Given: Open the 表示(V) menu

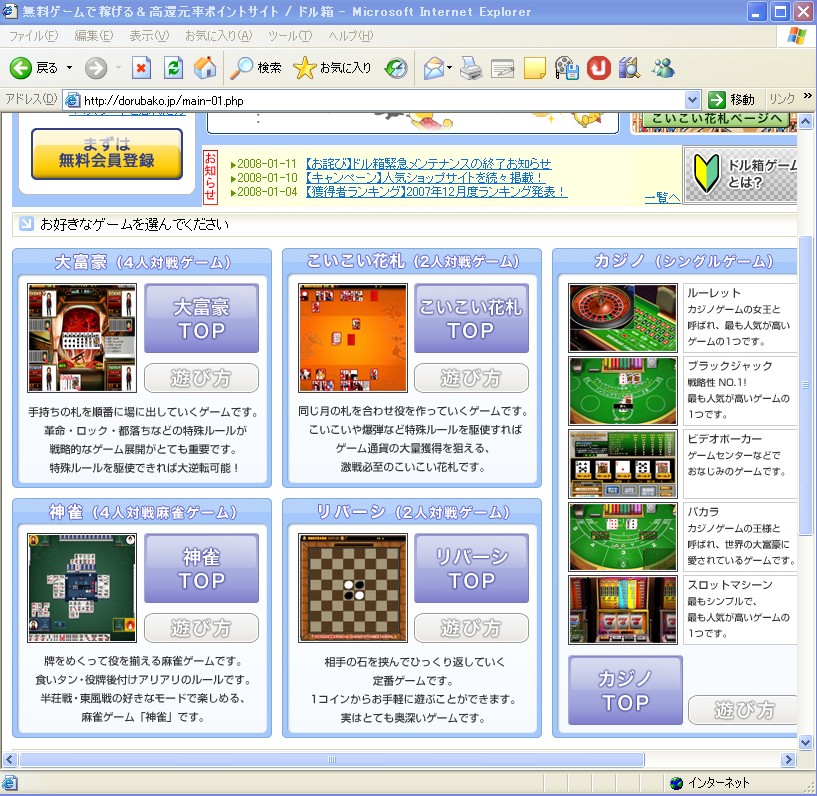Looking at the screenshot, I should point(149,35).
